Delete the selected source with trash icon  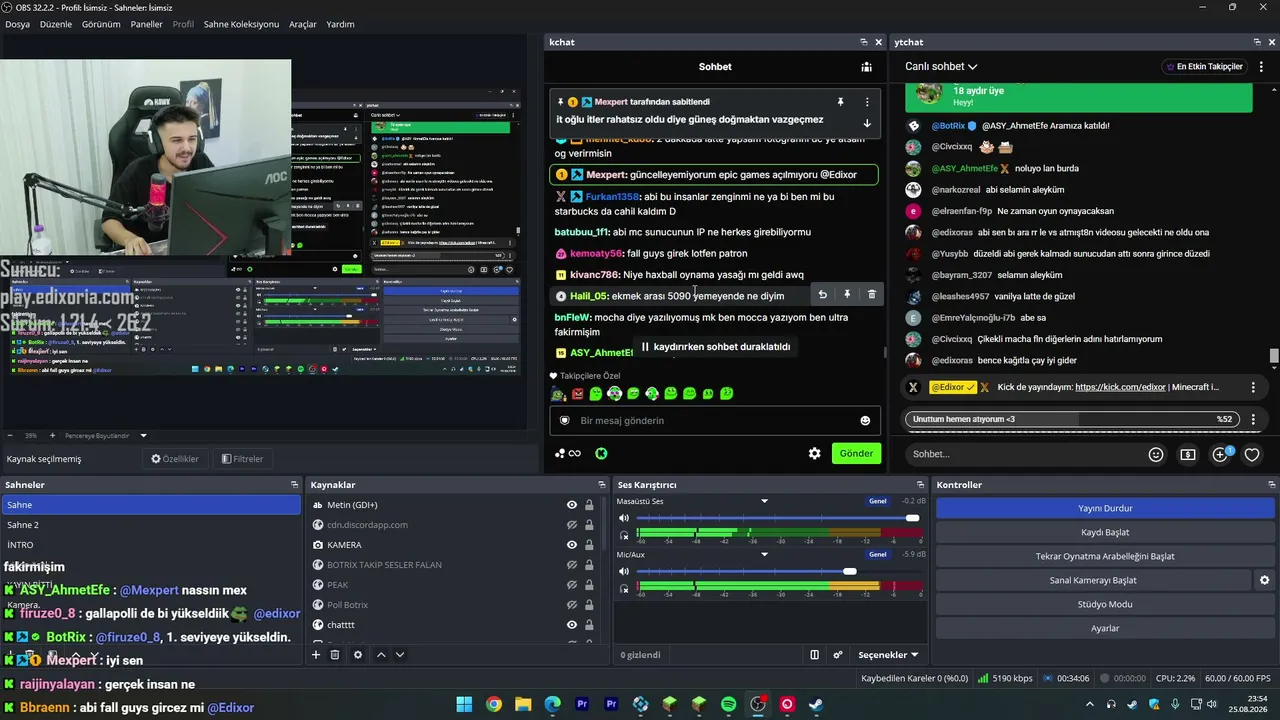(x=335, y=655)
